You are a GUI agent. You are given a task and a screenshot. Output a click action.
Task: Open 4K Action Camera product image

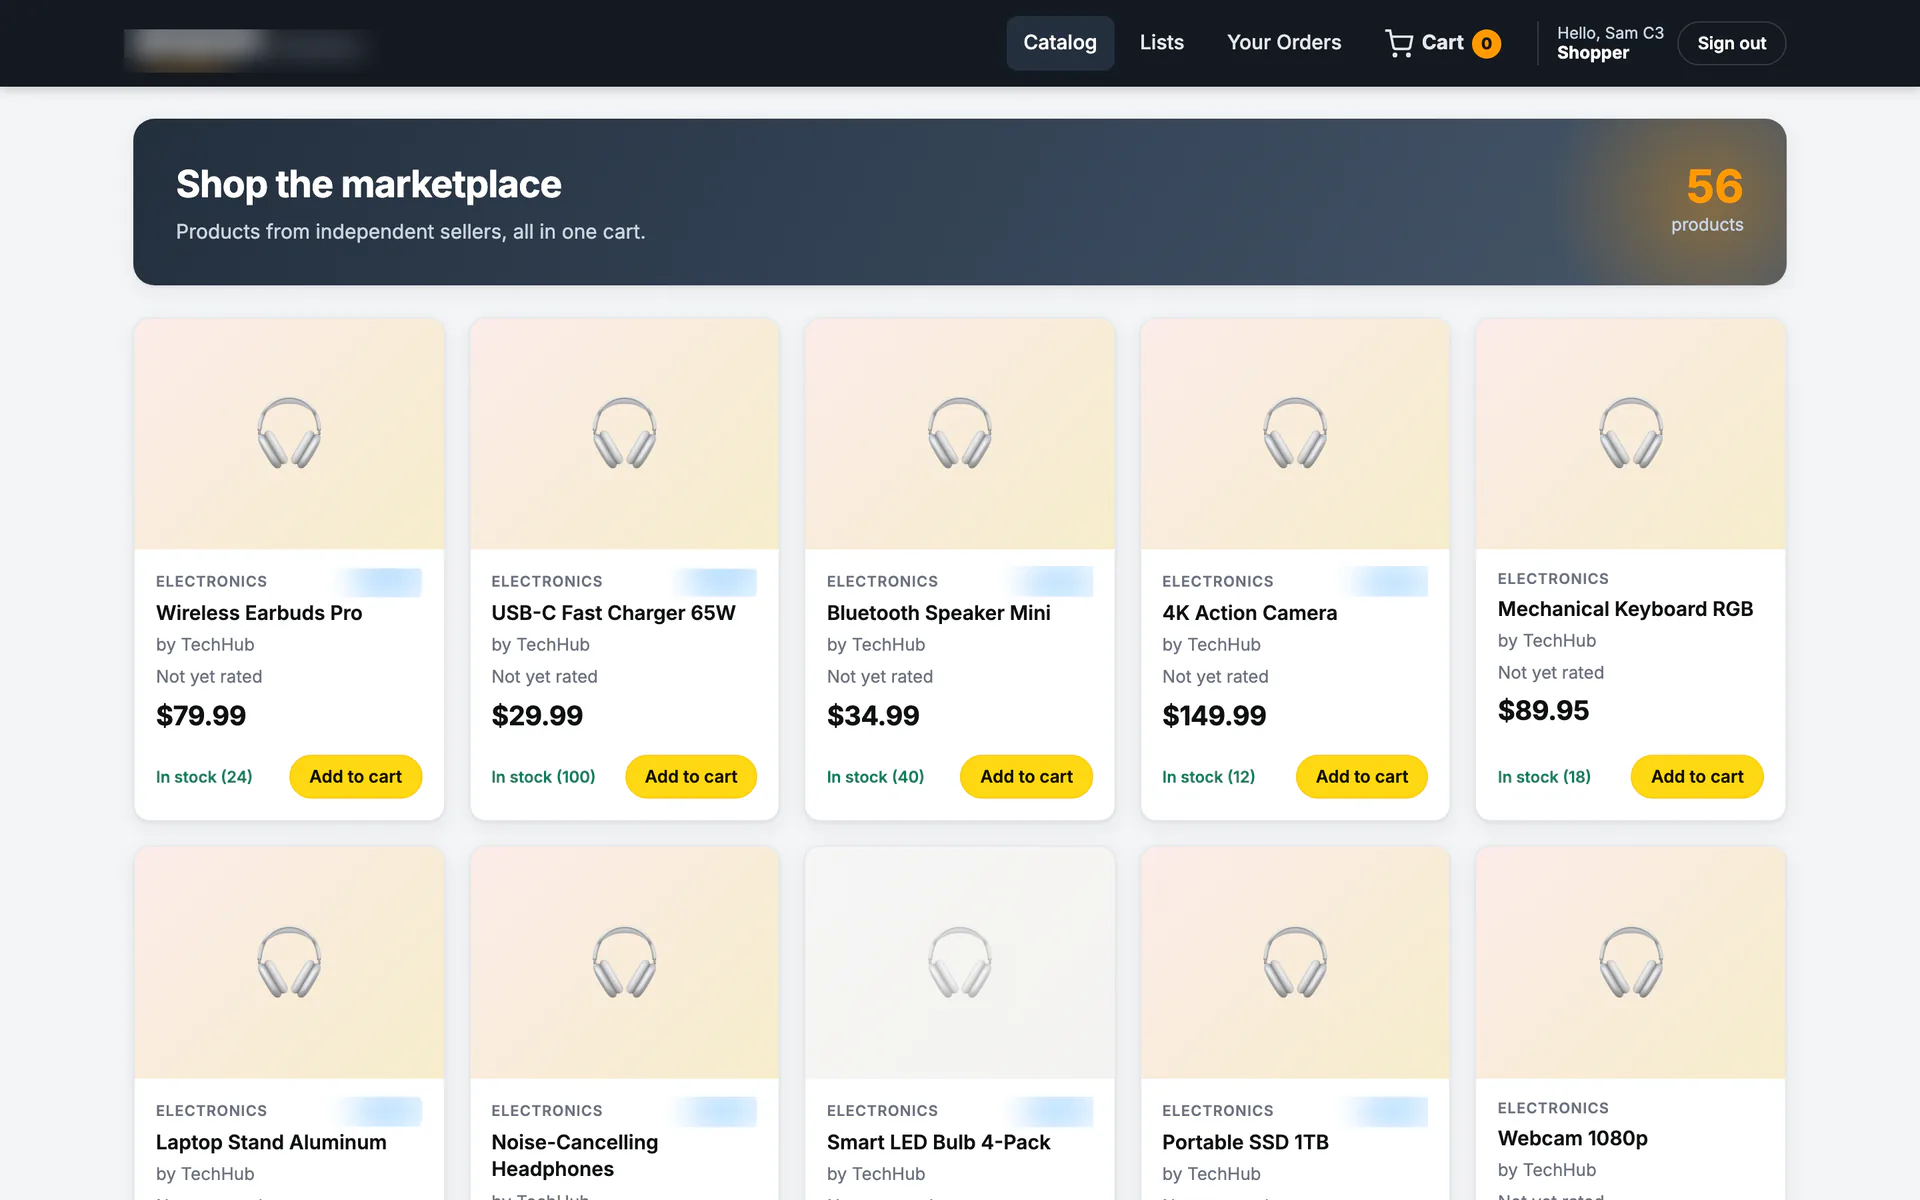pyautogui.click(x=1295, y=434)
